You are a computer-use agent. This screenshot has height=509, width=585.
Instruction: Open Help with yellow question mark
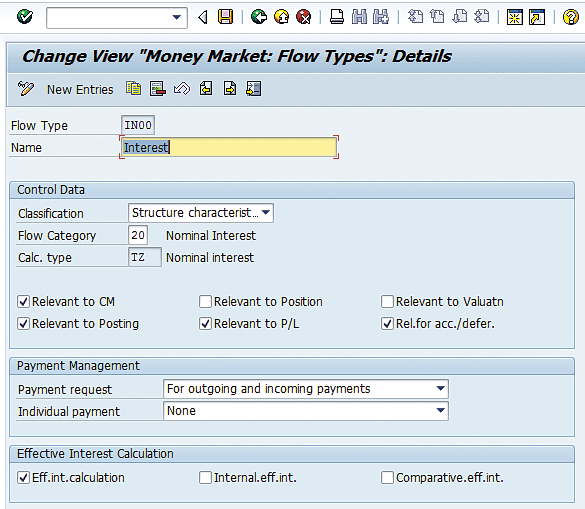coord(570,17)
